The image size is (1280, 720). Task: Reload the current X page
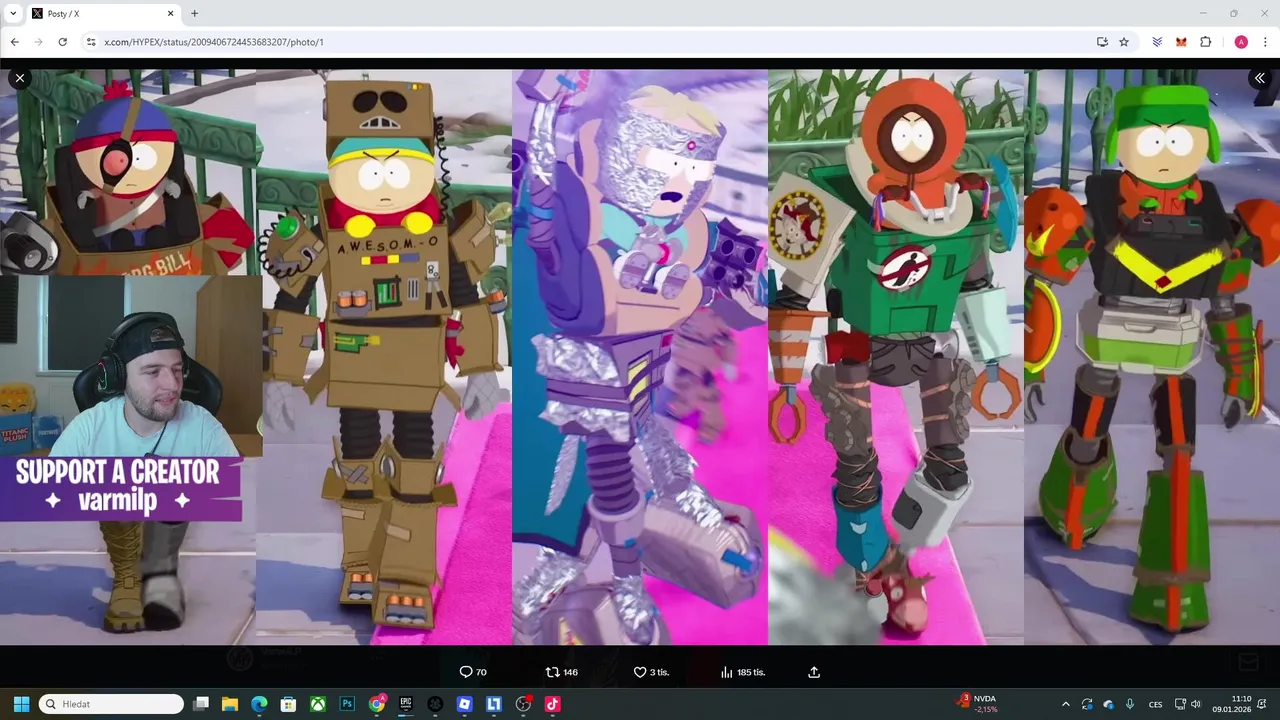click(x=62, y=42)
